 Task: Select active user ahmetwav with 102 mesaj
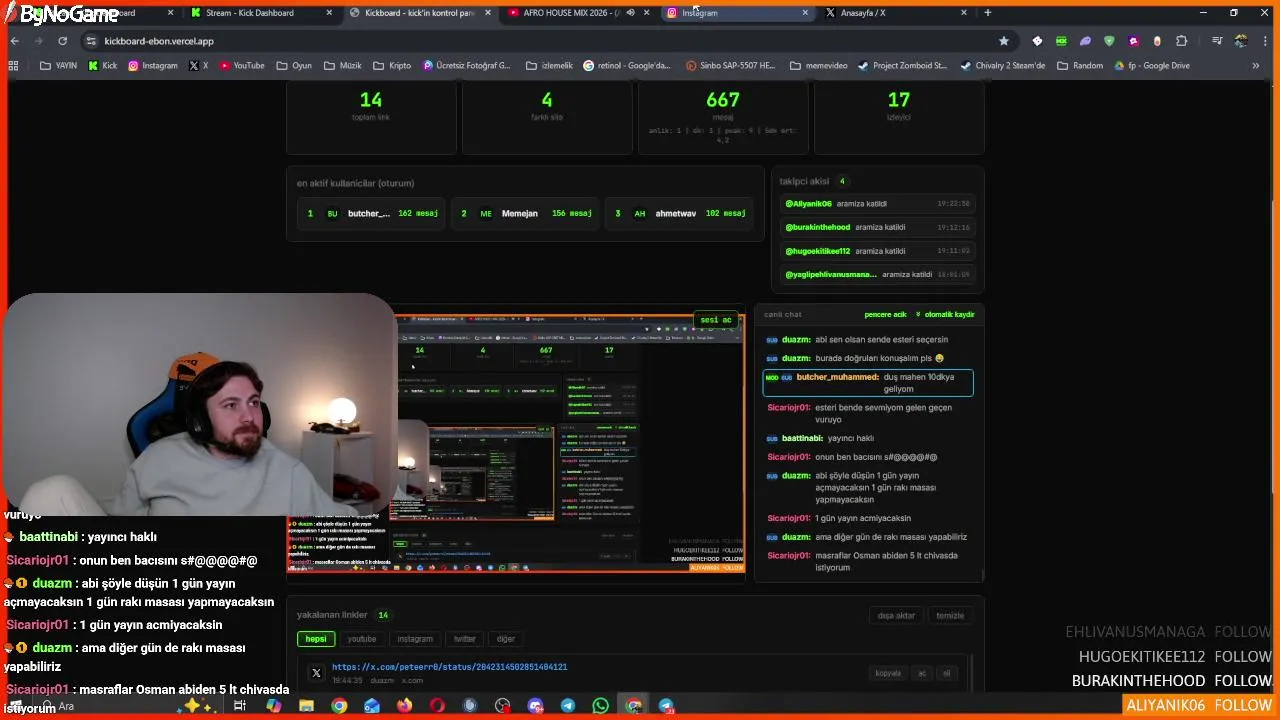pos(679,214)
